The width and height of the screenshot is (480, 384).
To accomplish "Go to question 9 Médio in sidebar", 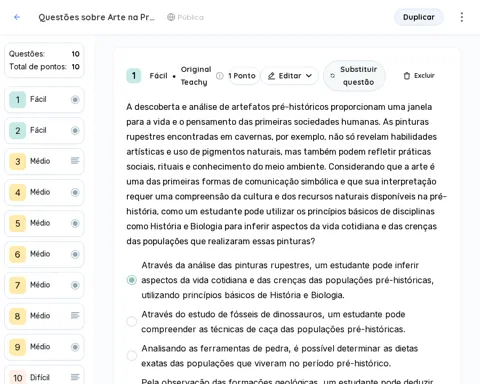I will [44, 347].
